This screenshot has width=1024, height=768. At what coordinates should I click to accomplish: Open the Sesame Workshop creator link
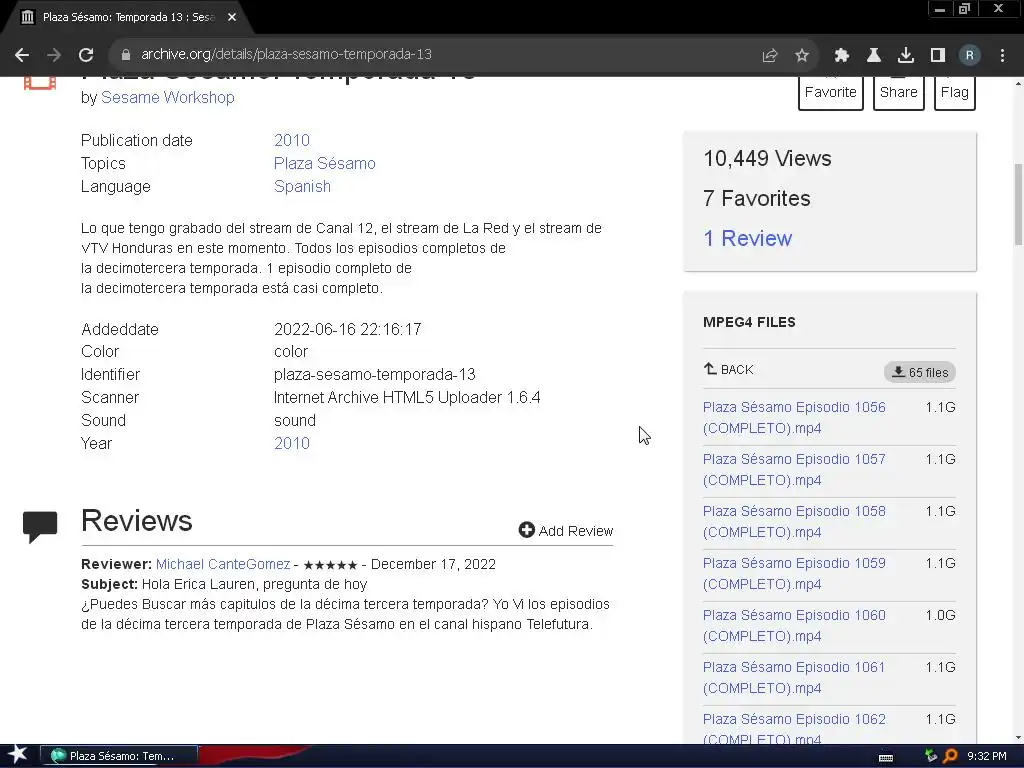click(x=168, y=97)
